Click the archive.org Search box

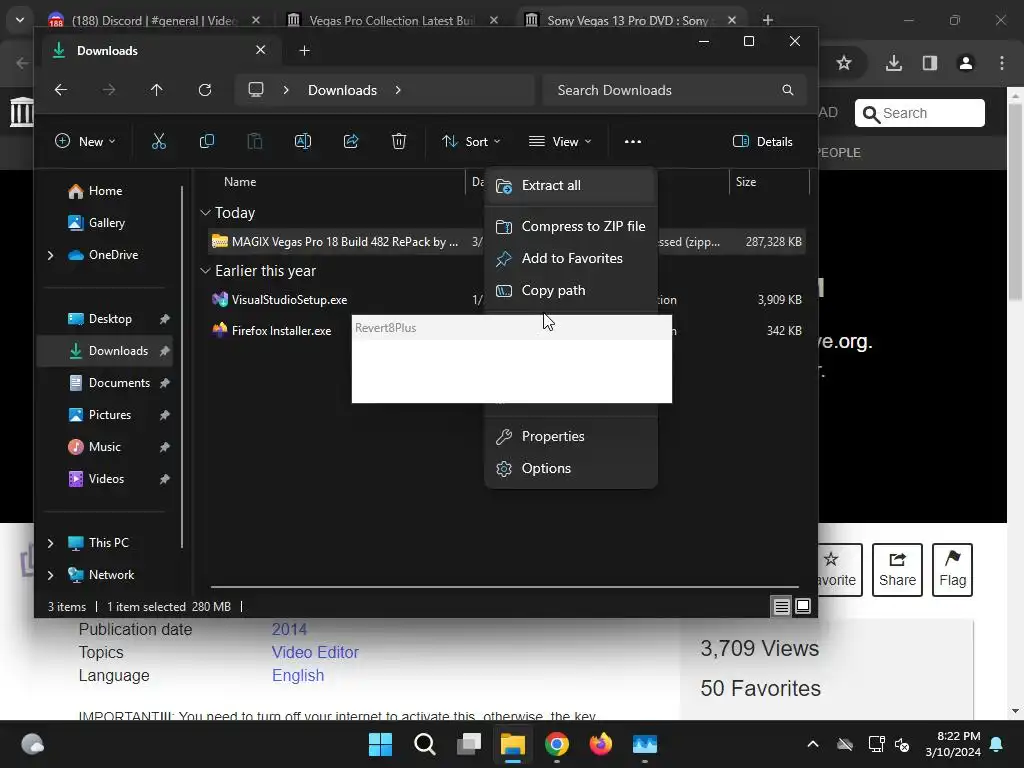[920, 113]
